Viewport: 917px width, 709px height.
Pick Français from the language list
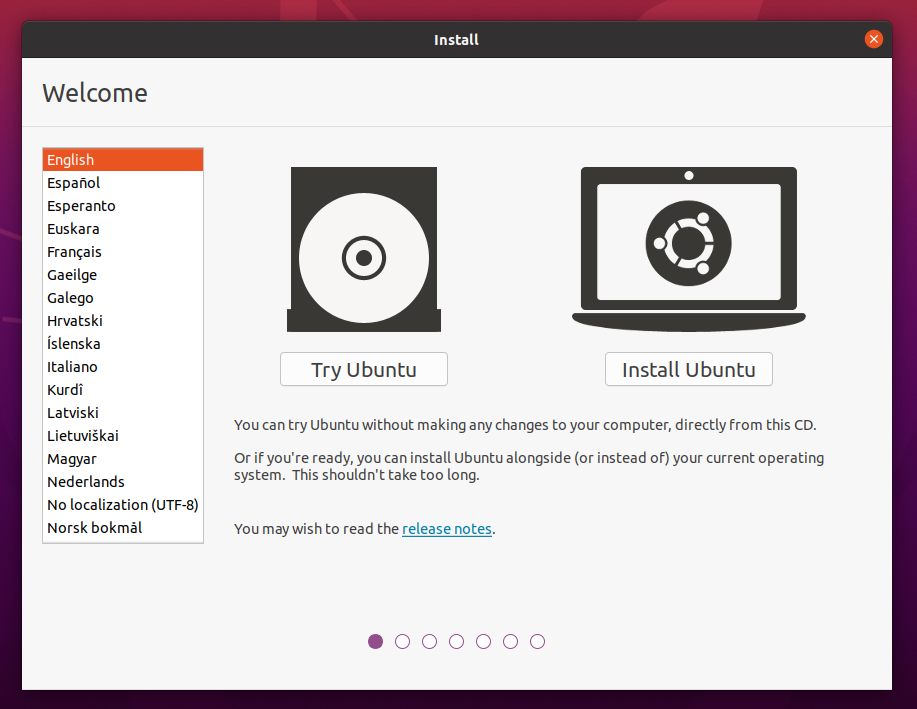coord(74,252)
